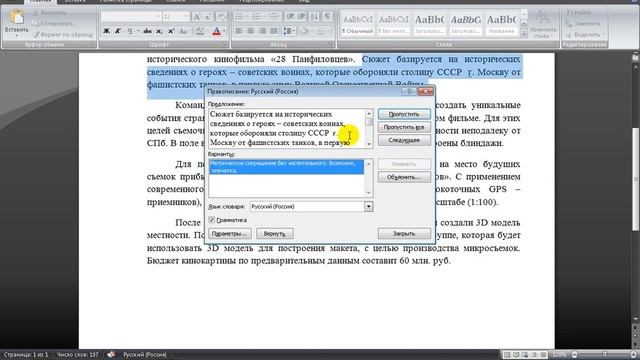Click the Вернуть button
Image resolution: width=640 pixels, height=360 pixels.
click(x=274, y=234)
